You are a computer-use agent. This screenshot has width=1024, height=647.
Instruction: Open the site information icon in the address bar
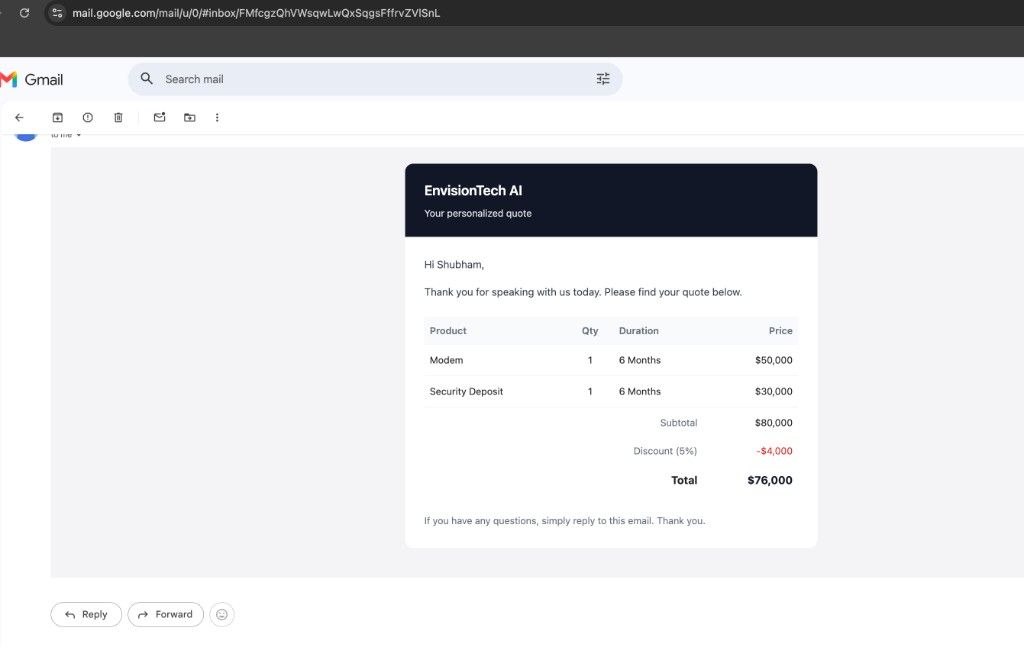(57, 13)
